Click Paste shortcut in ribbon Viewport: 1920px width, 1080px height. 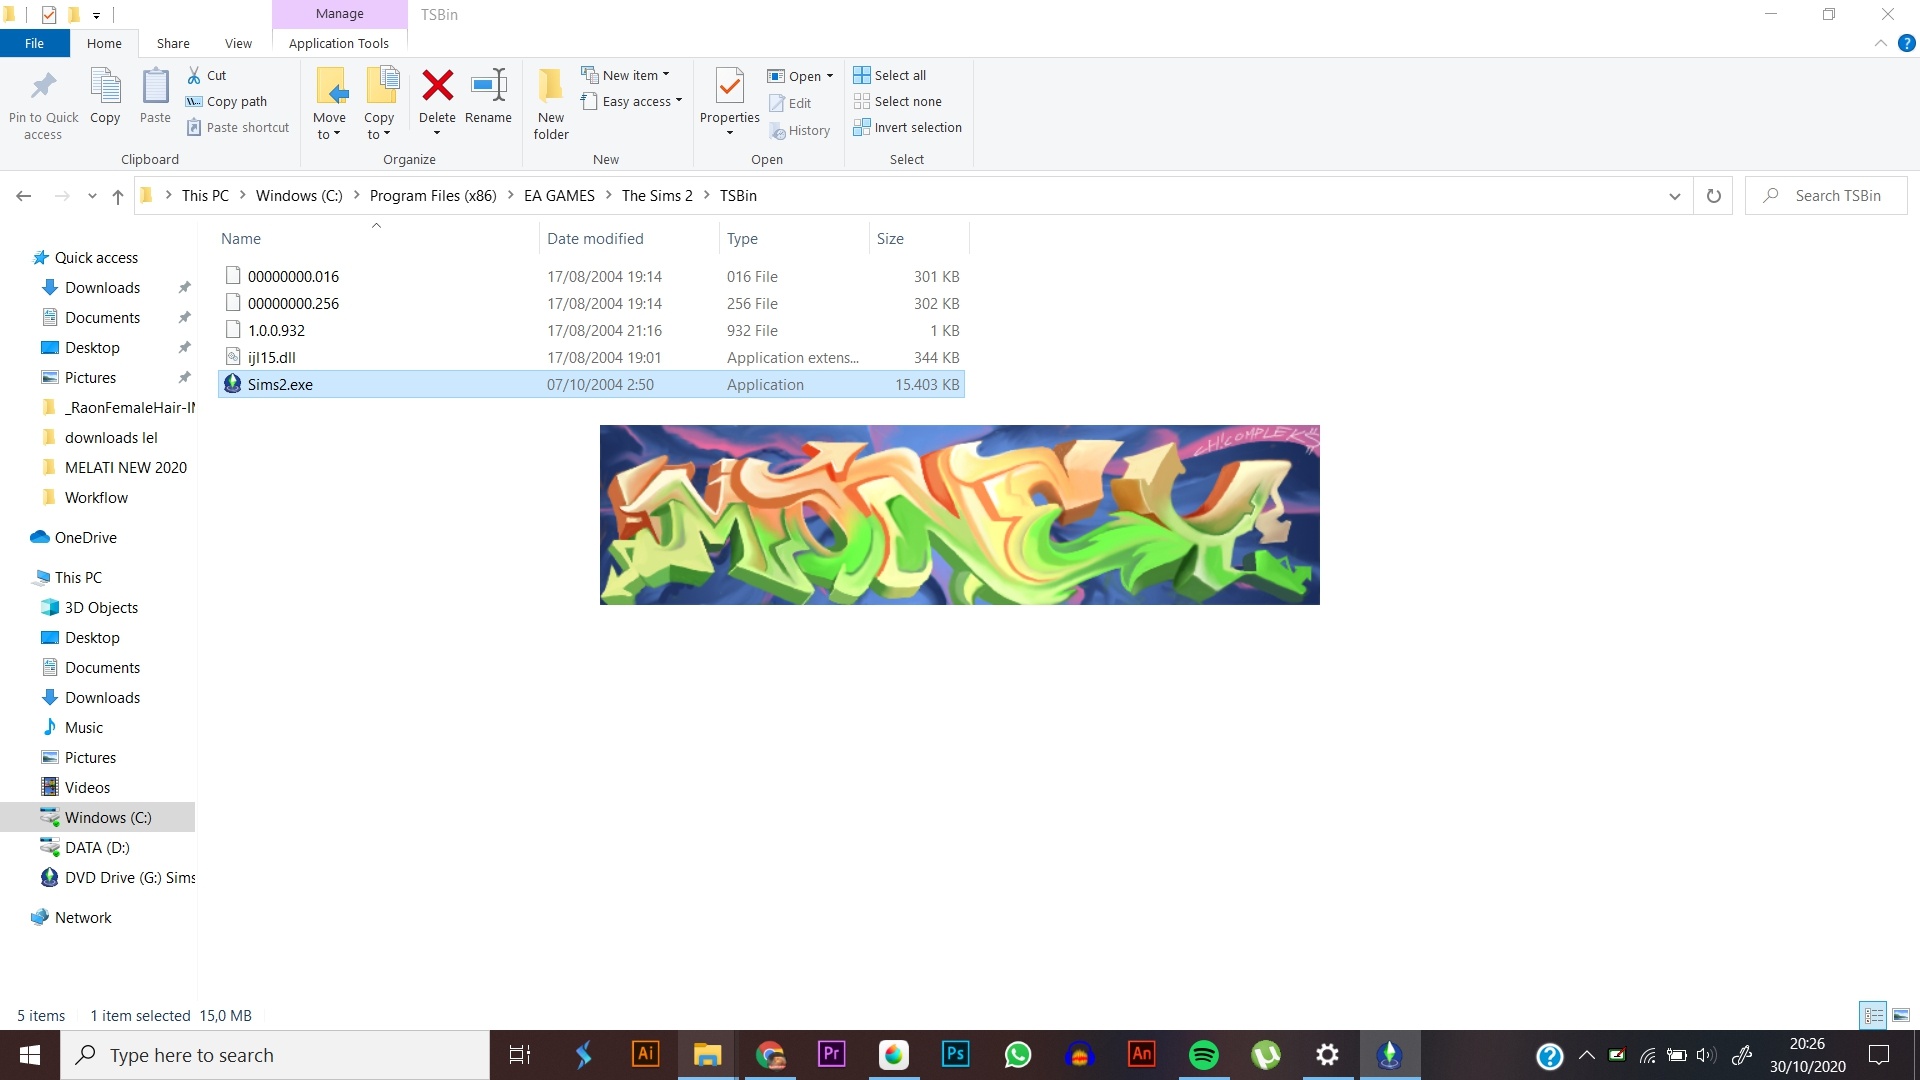(238, 127)
